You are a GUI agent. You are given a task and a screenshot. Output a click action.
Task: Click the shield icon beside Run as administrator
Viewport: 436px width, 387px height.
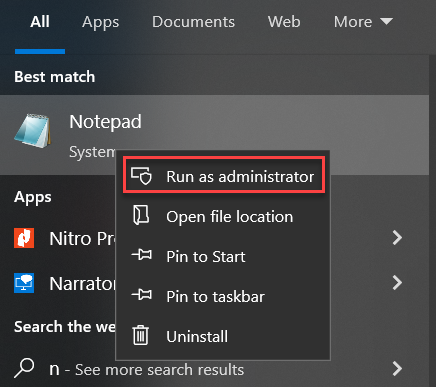tap(141, 176)
